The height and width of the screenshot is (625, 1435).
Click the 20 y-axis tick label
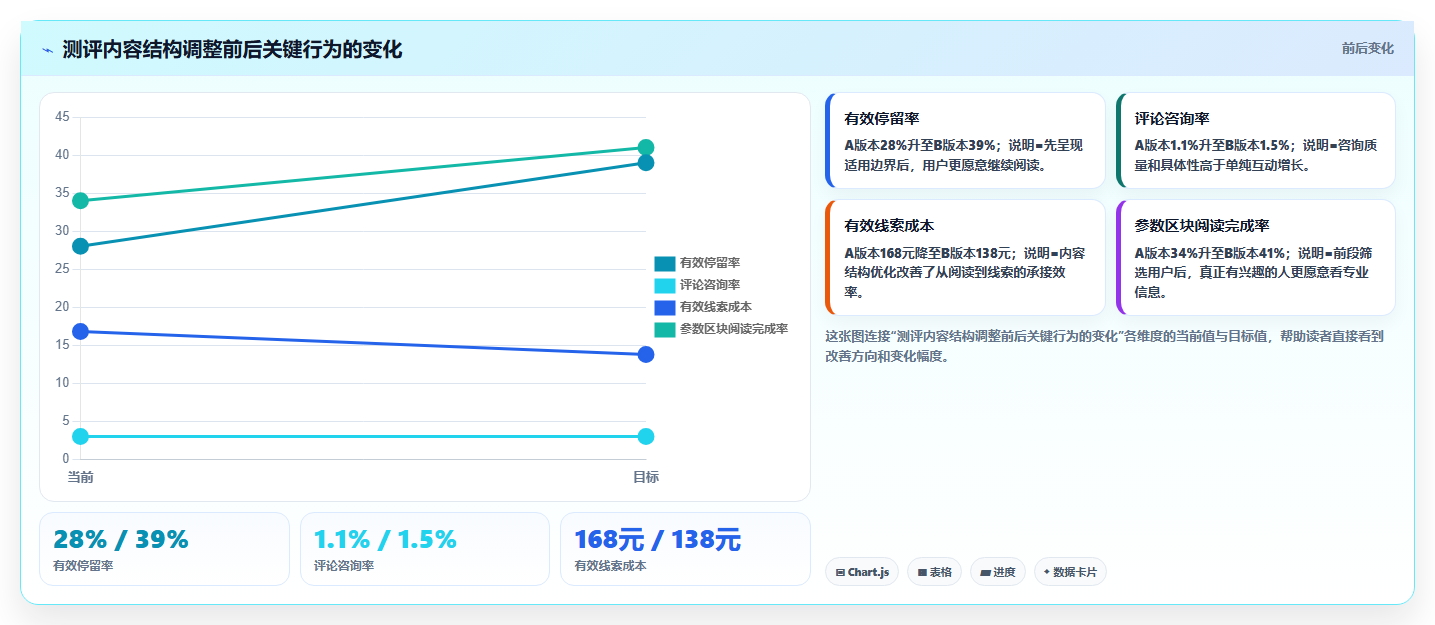click(62, 307)
